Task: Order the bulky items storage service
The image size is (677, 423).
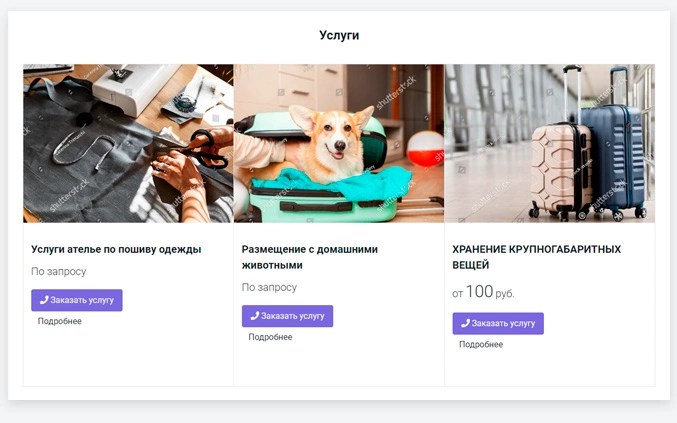Action: (498, 323)
